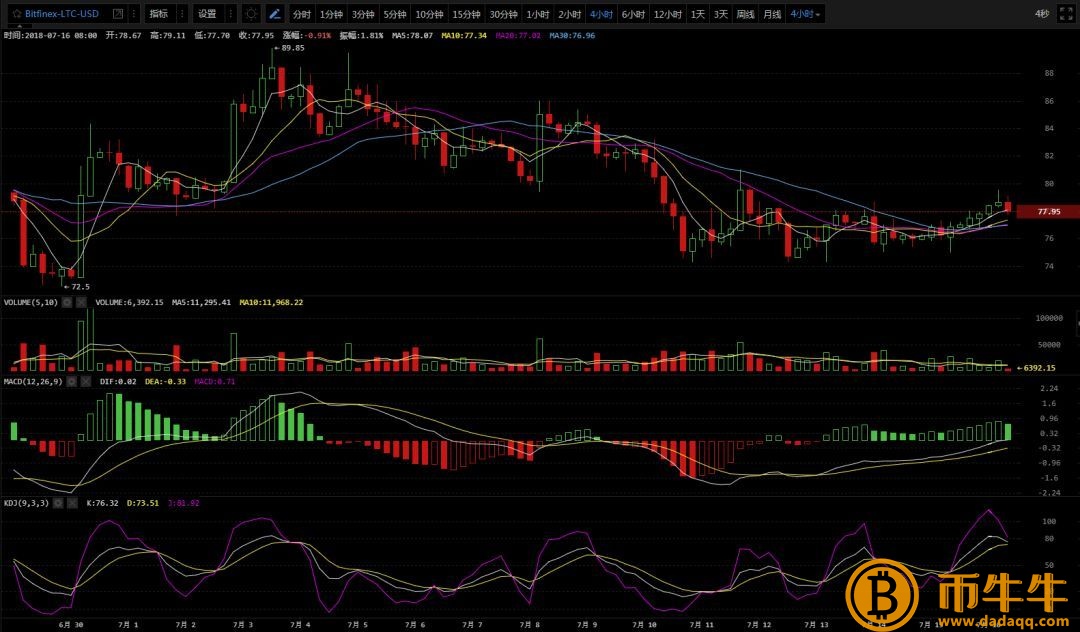Click the yellow MA10:77.34 legend
Viewport: 1080px width, 632px height.
pos(464,35)
